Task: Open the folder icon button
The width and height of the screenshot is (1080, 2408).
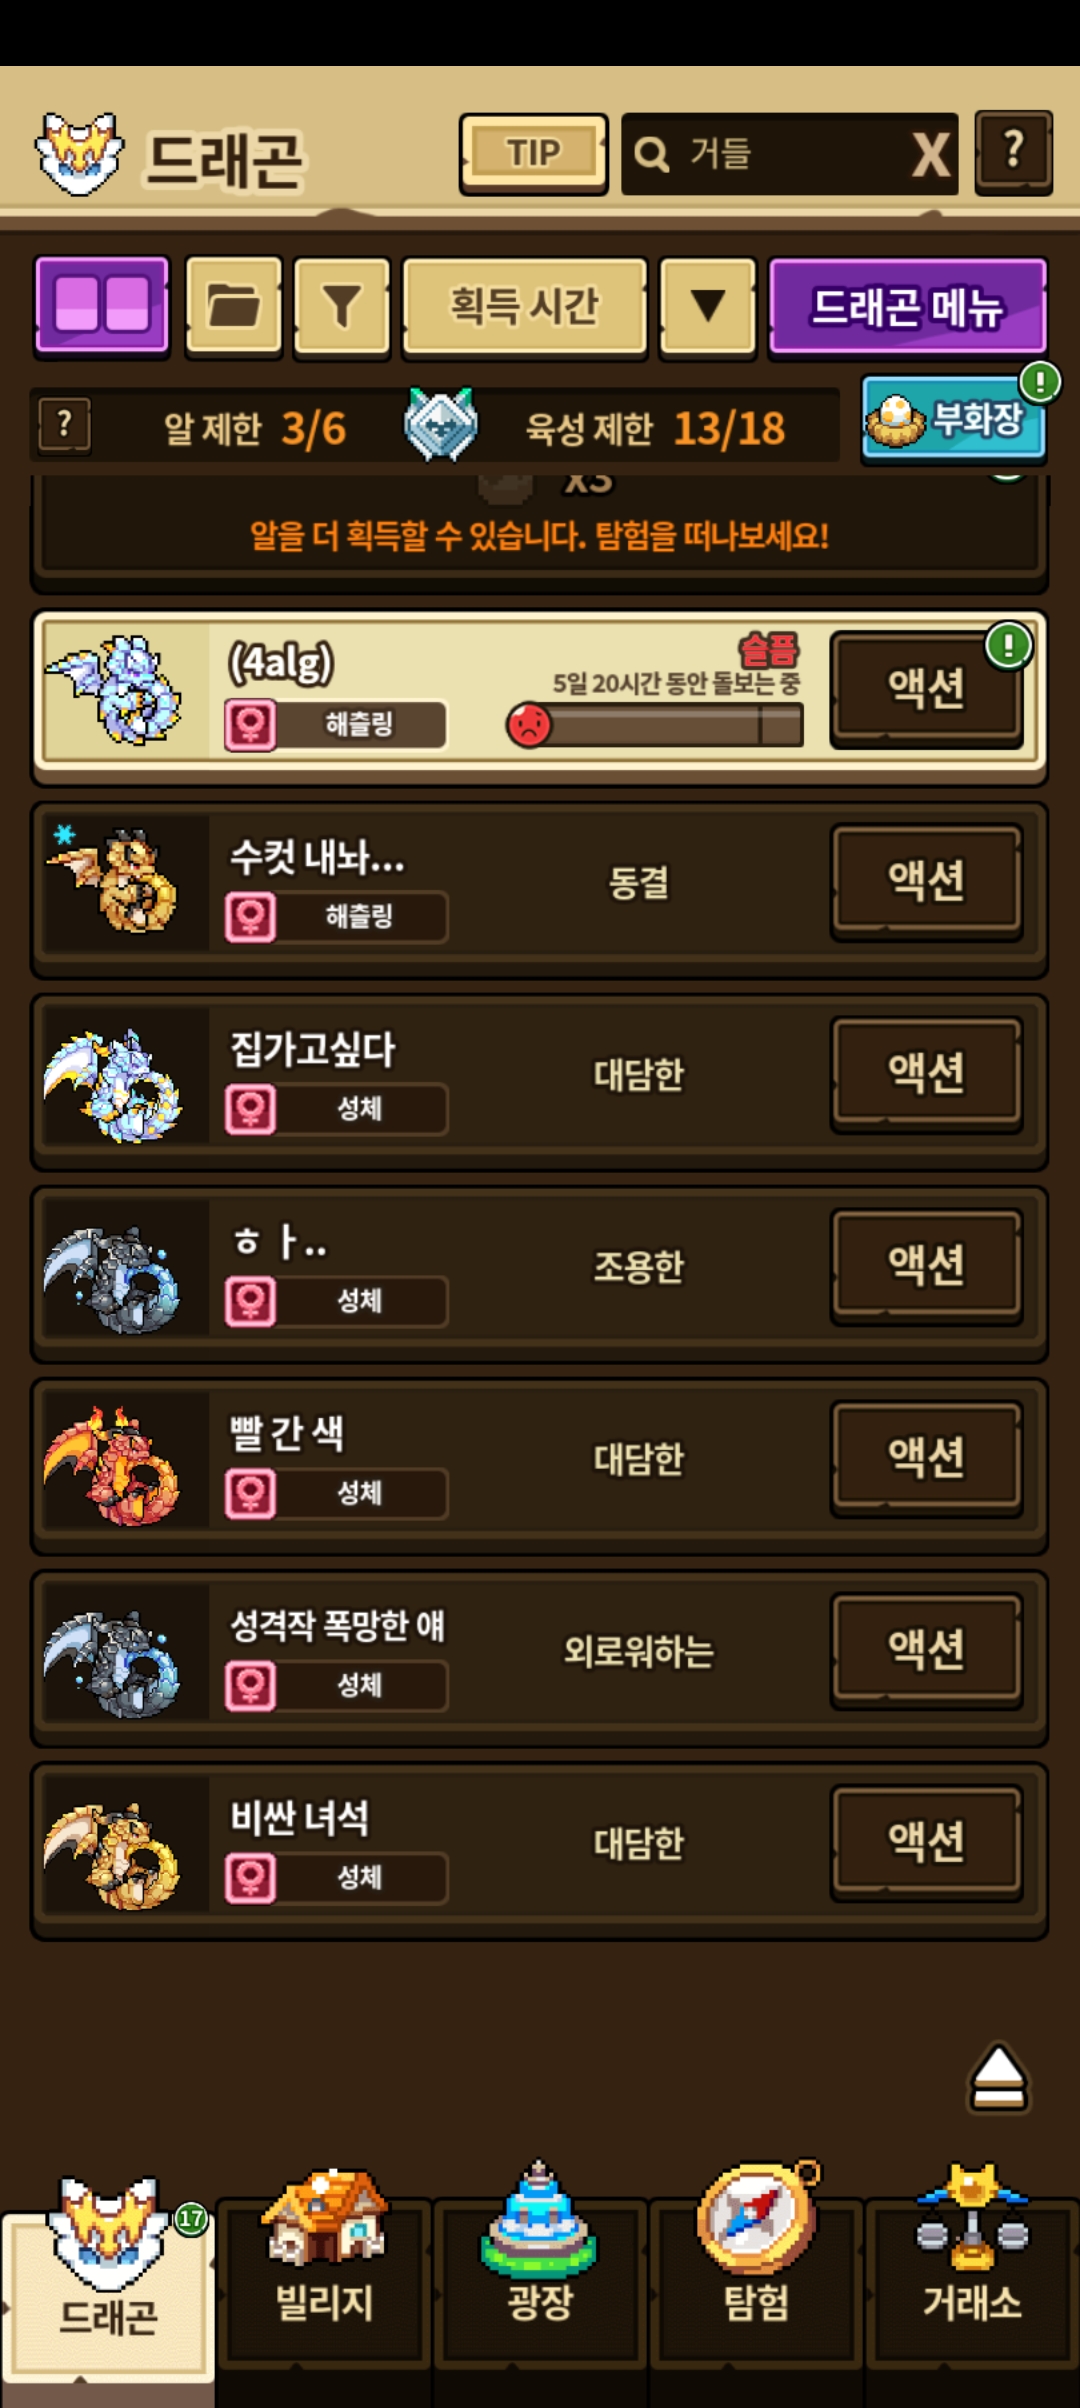Action: [x=234, y=305]
